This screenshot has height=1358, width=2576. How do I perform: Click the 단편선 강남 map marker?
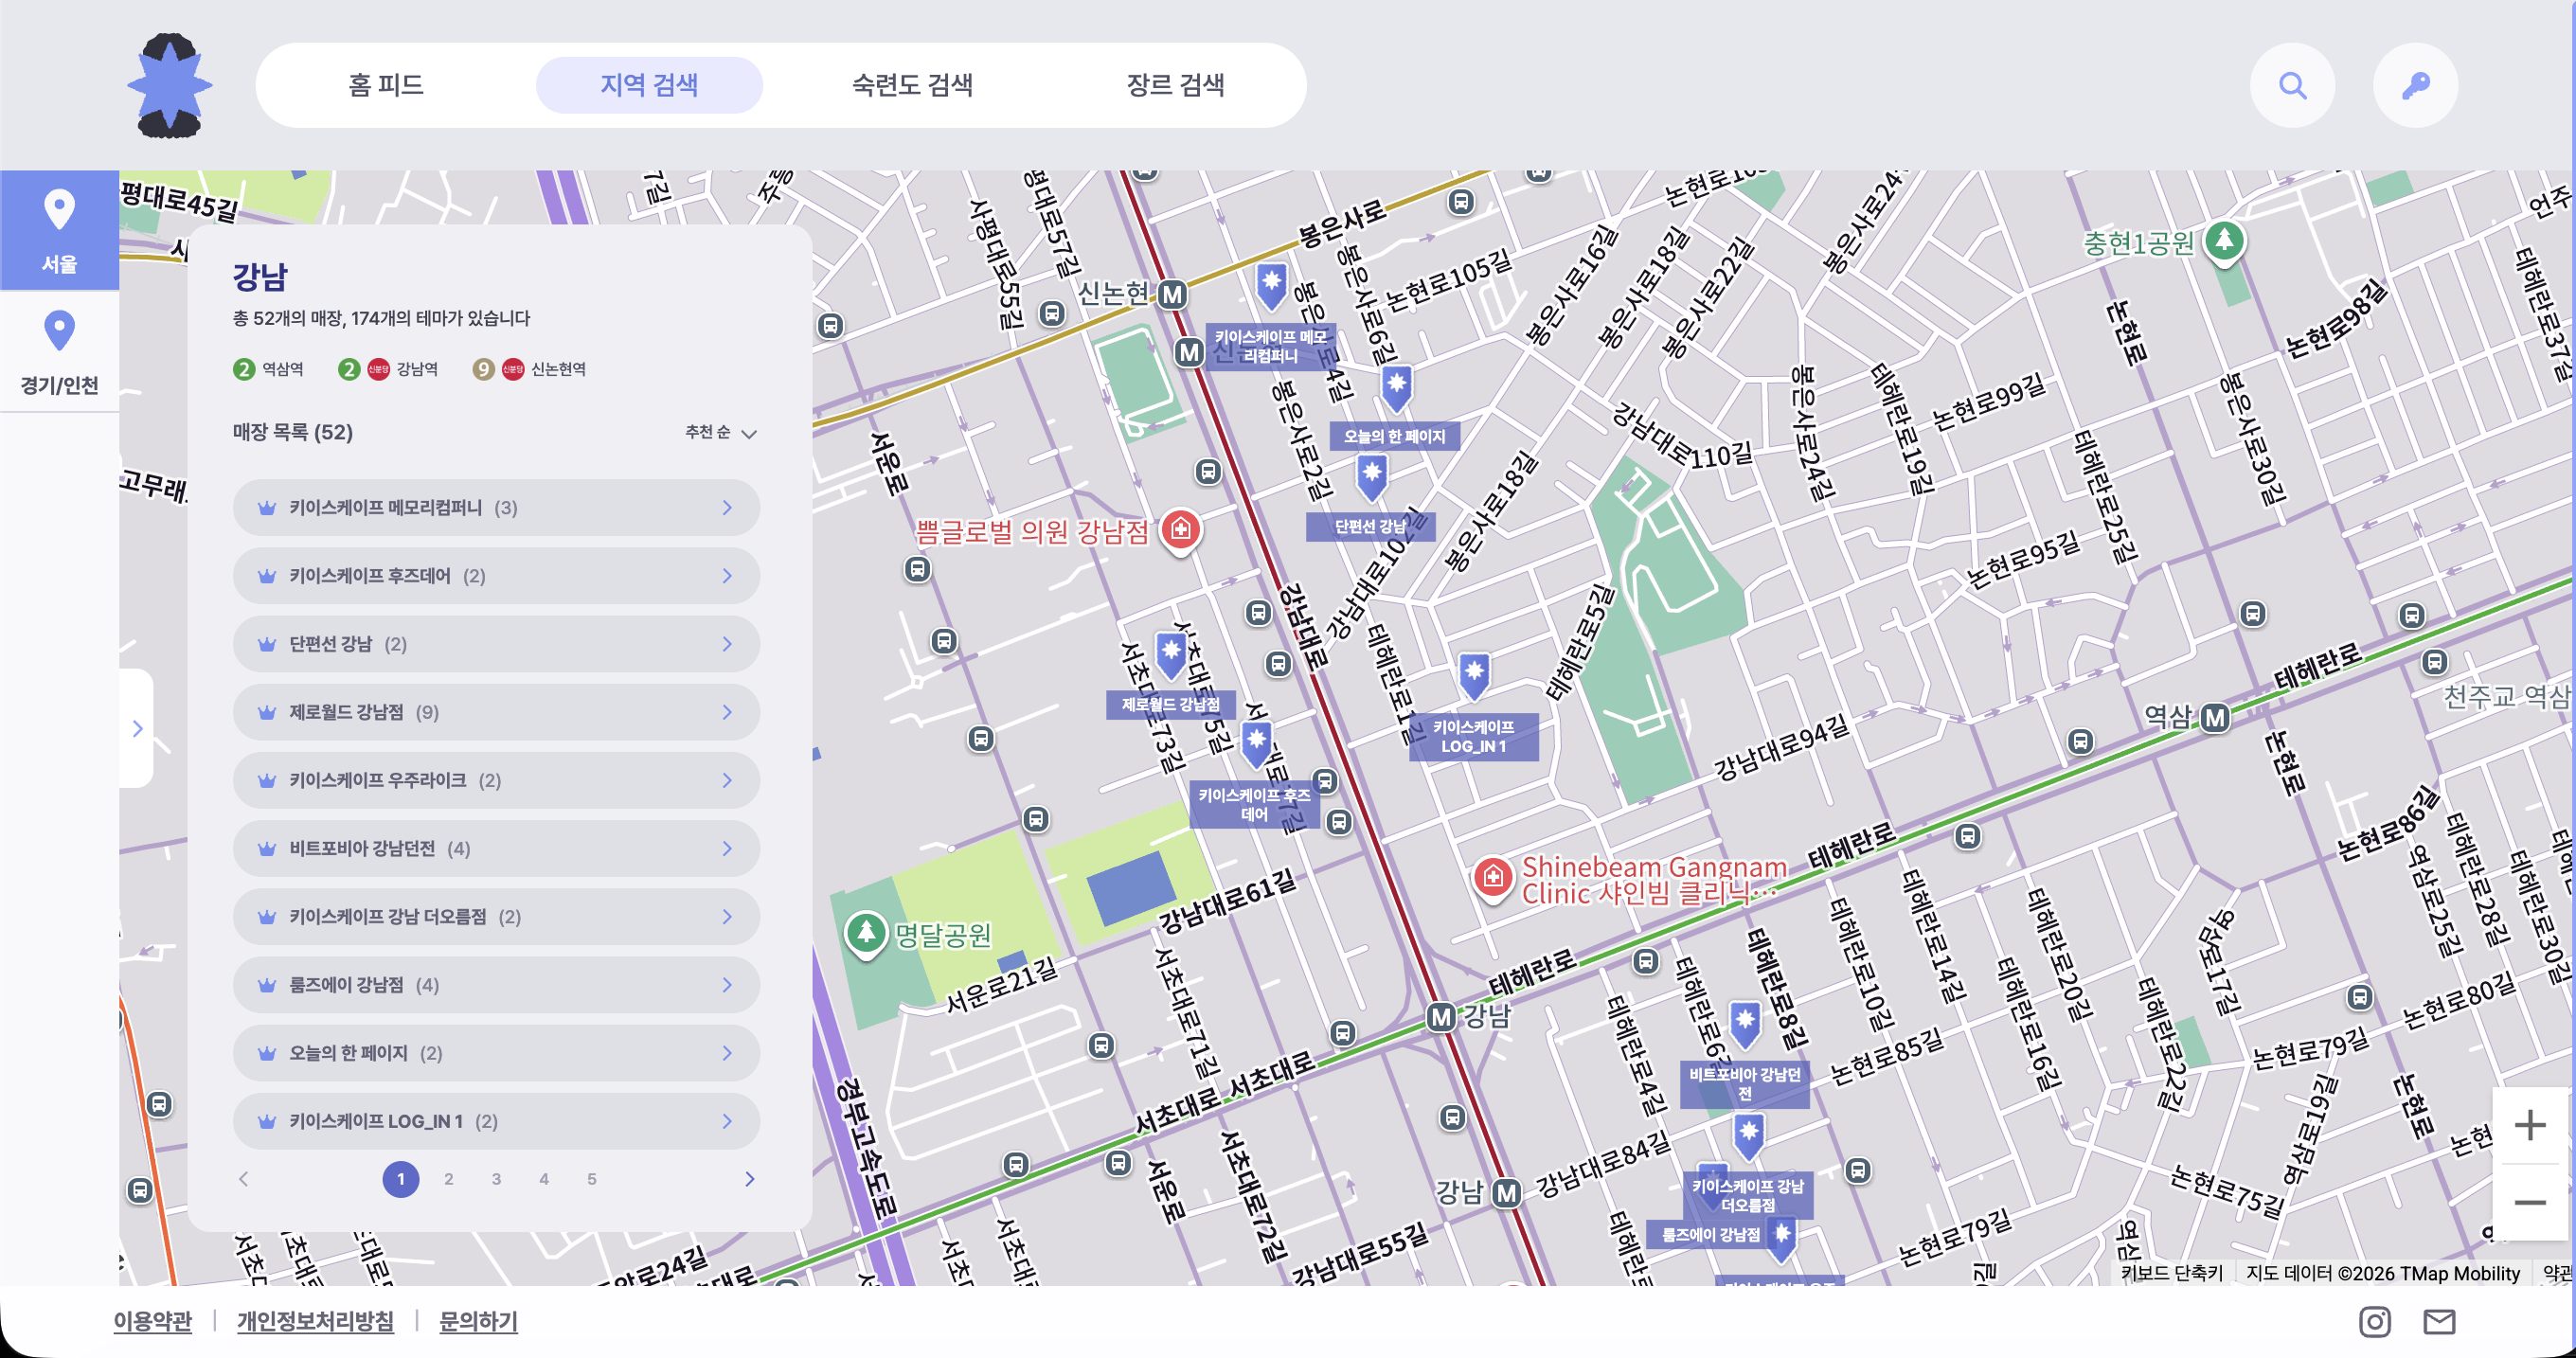1371,476
